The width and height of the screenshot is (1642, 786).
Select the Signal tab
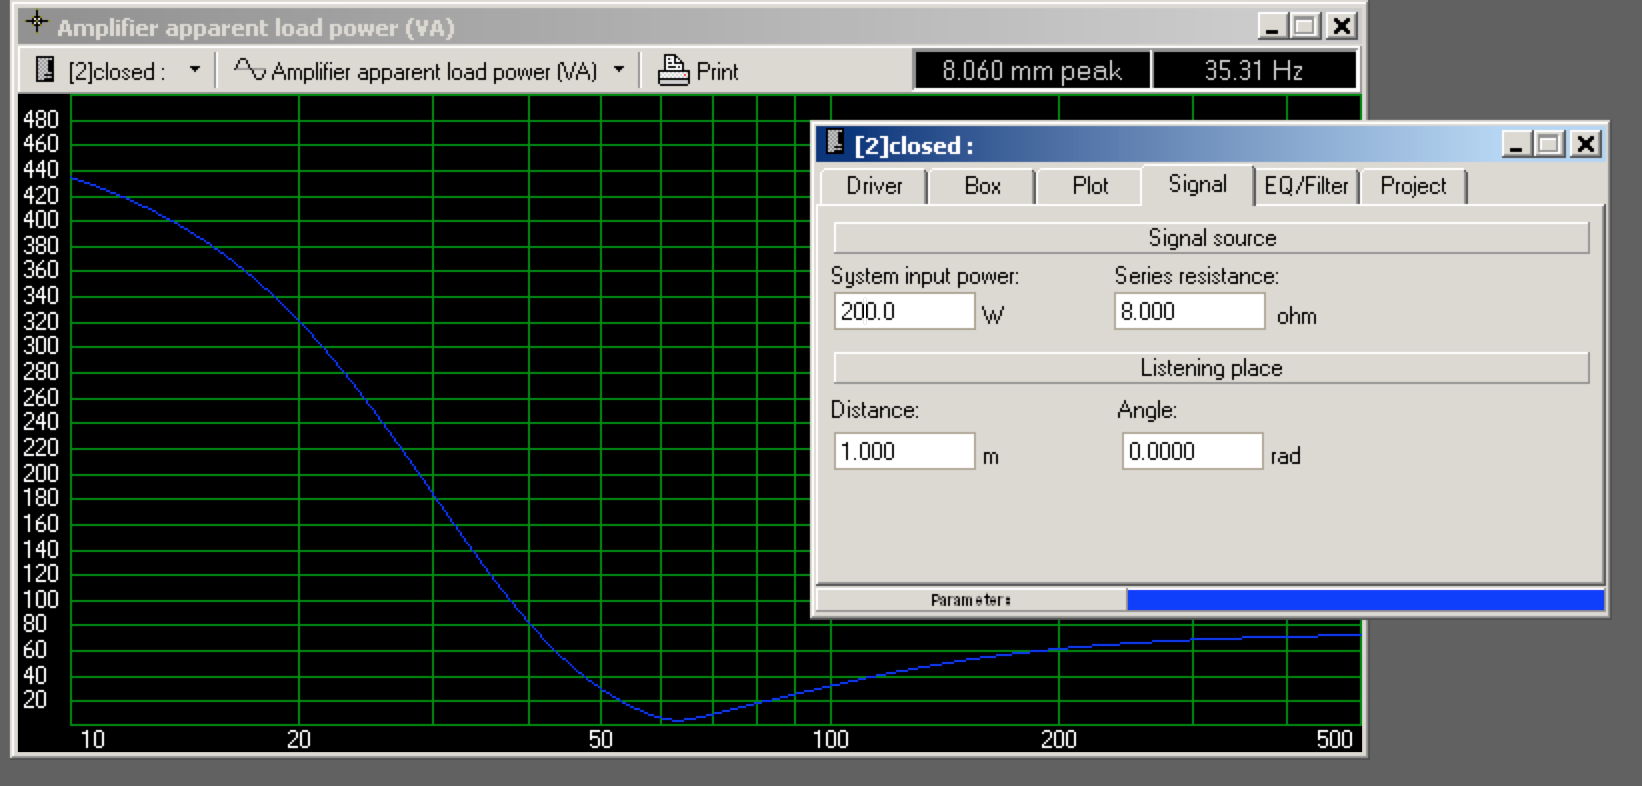click(x=1197, y=185)
